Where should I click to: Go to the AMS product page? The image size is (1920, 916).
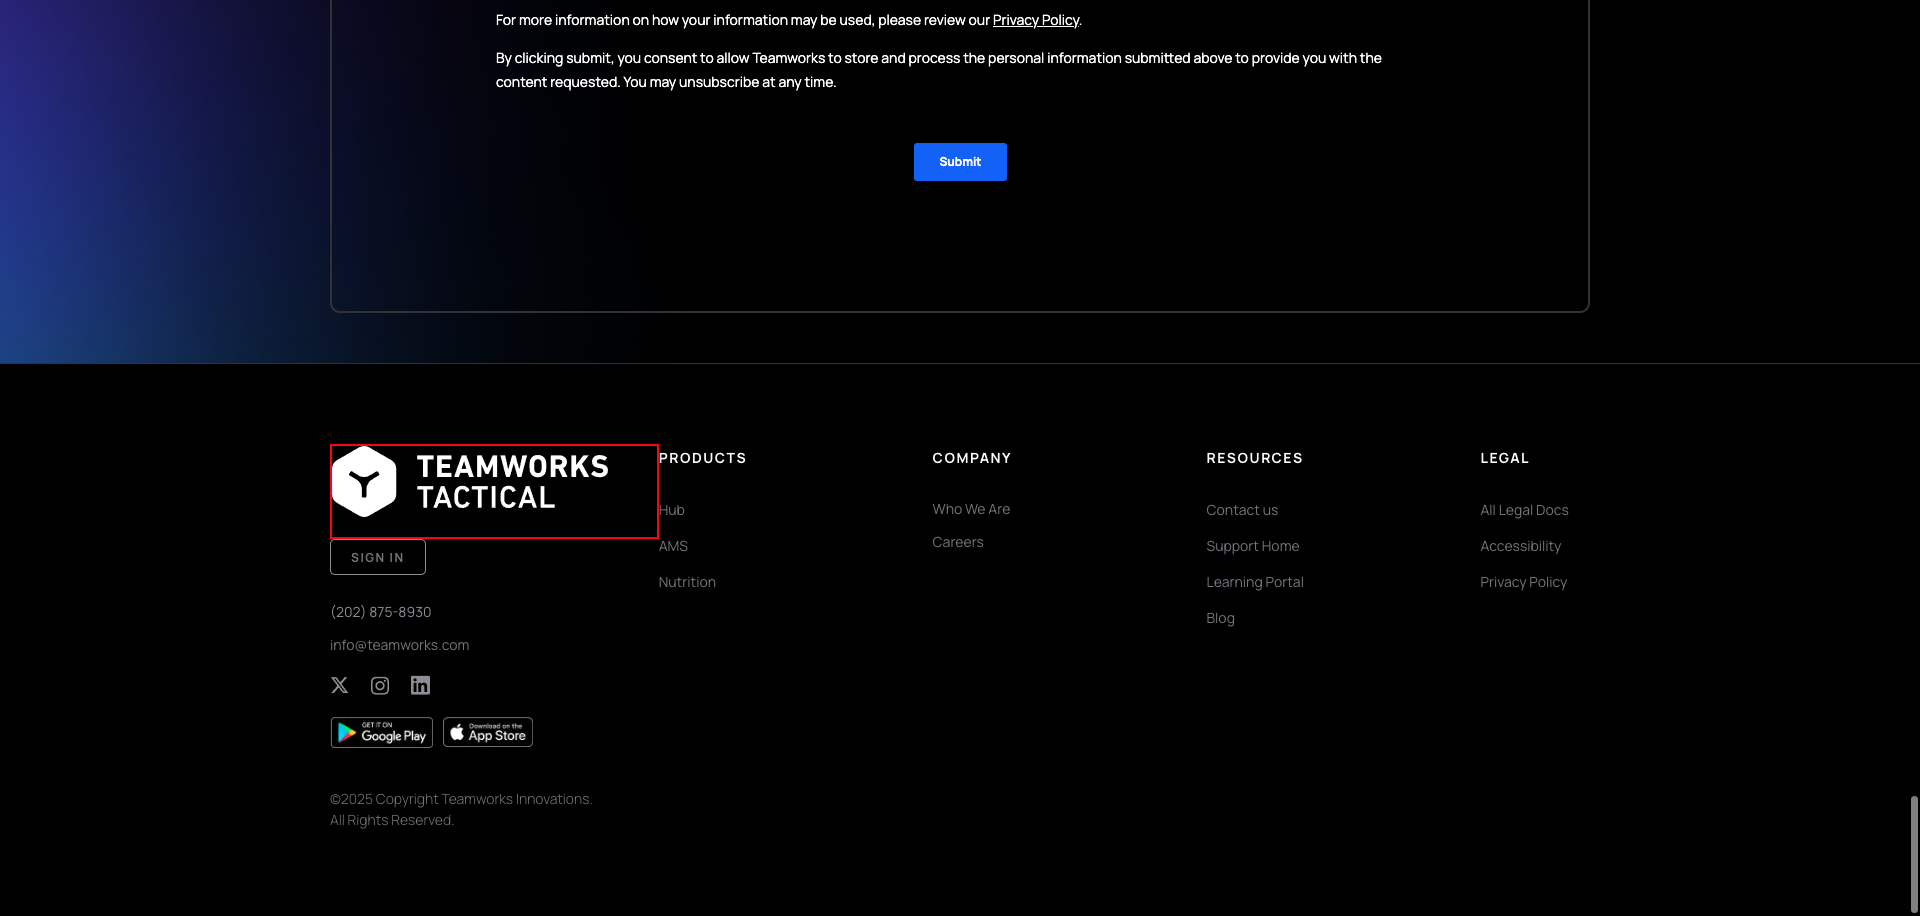[673, 546]
